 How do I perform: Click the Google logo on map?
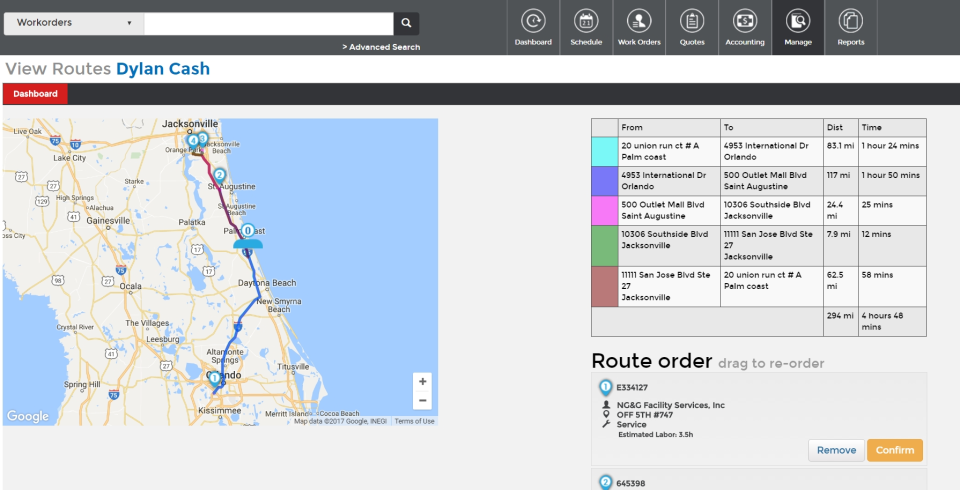(28, 416)
